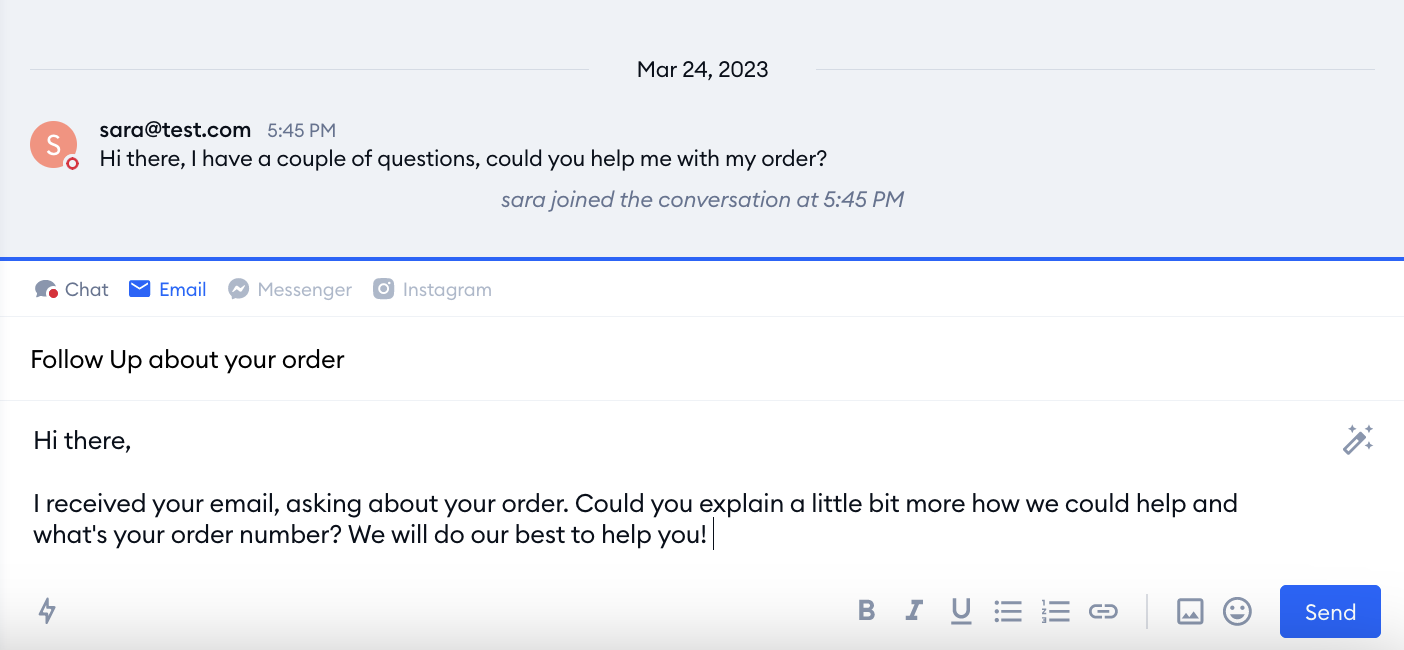Apply underline formatting to text
Viewport: 1404px width, 650px height.
[961, 610]
